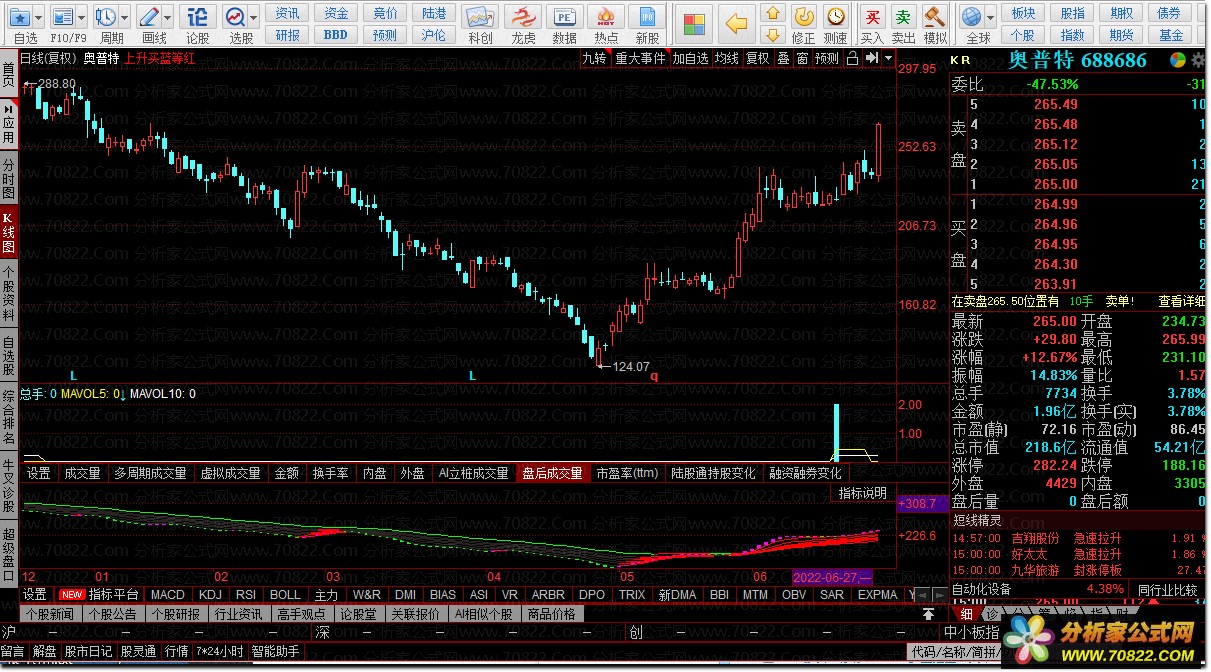The height and width of the screenshot is (672, 1211).
Task: Click 指标说明 indicator description button
Action: click(x=862, y=493)
